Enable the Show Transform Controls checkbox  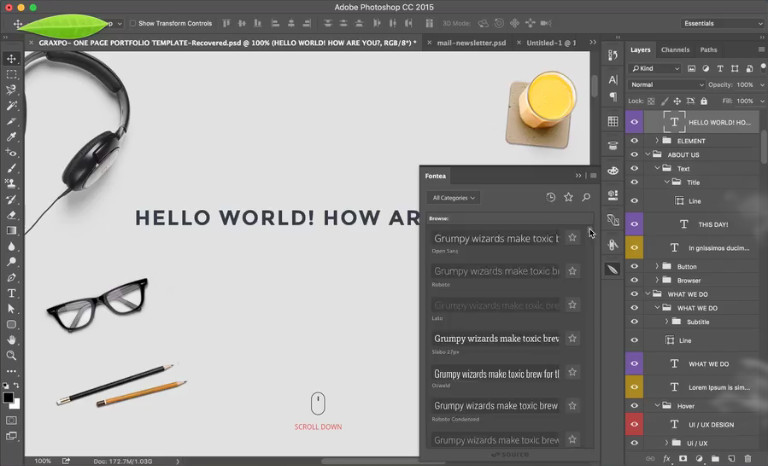coord(133,23)
